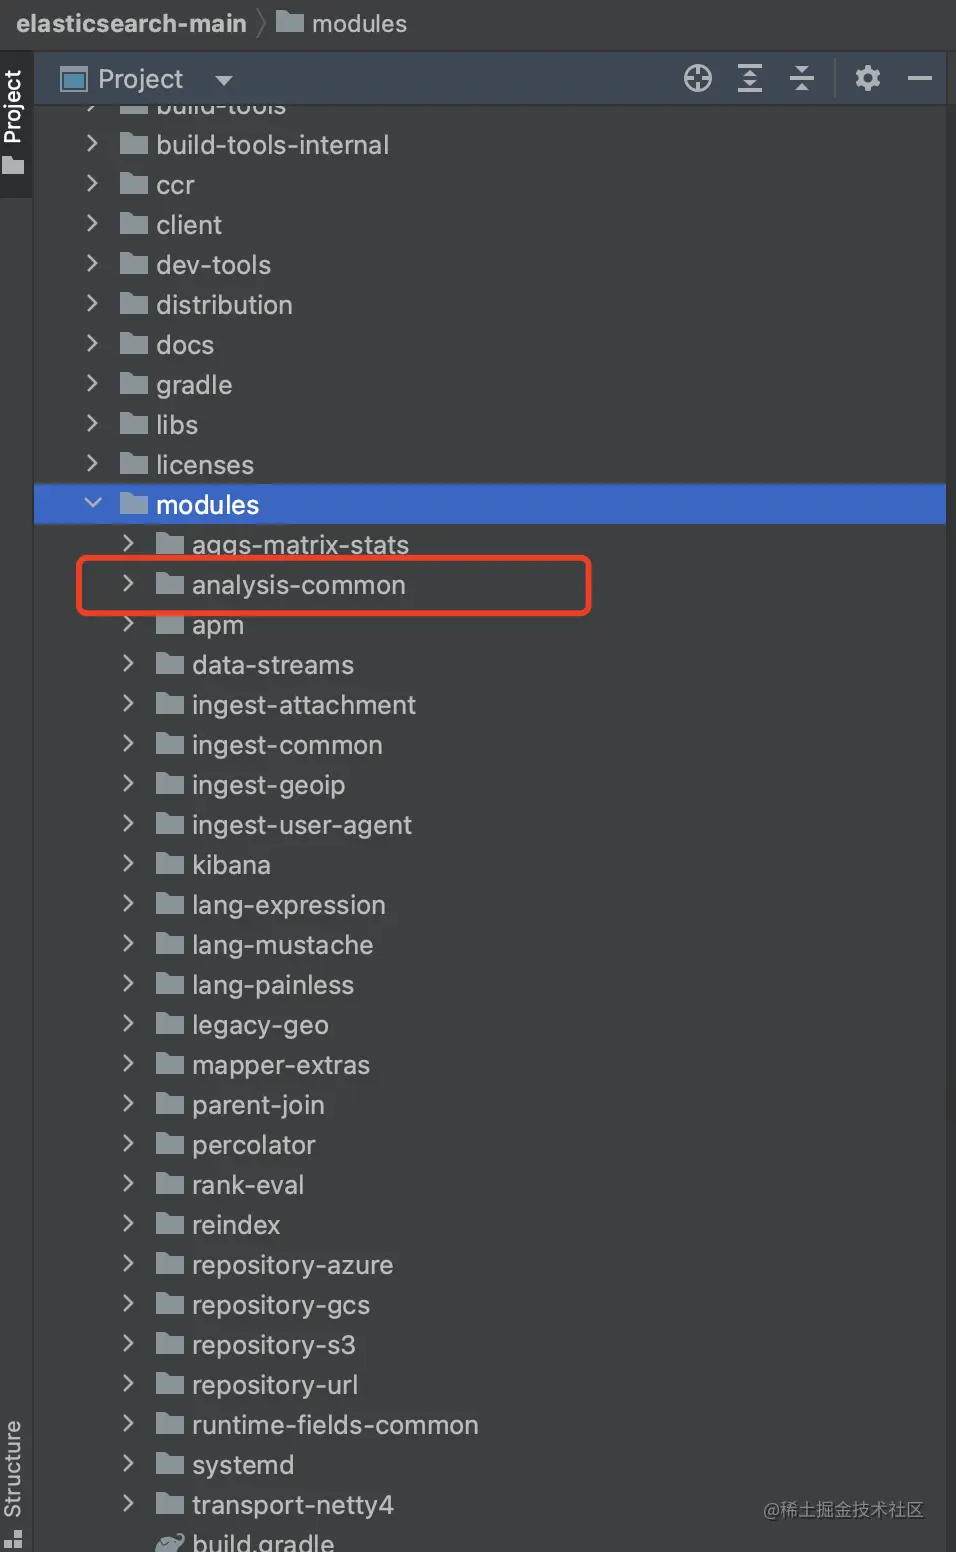Select the distribution folder
This screenshot has width=956, height=1552.
[x=224, y=305]
